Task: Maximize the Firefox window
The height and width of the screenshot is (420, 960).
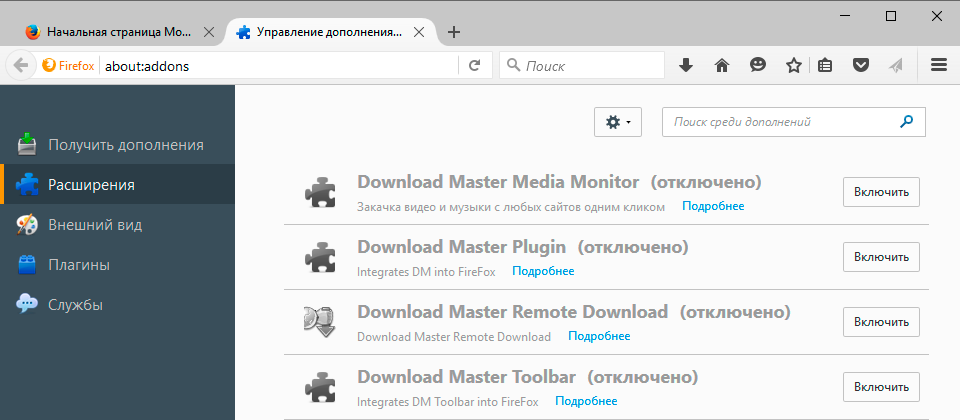Action: point(891,17)
